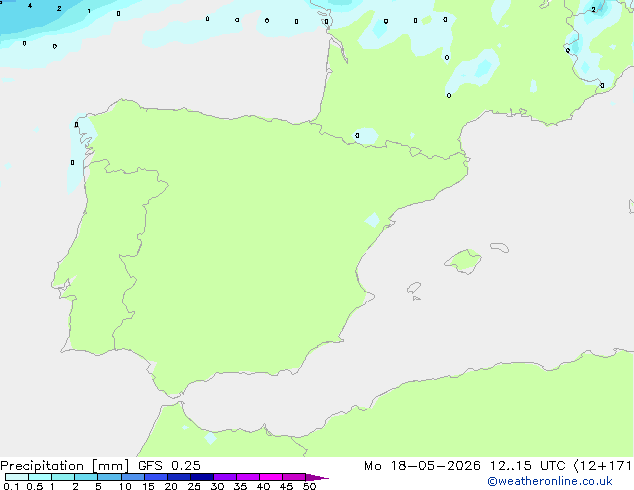Select the 30–35 mm purple legend swatch
Screen dimensions: 634x490
225,477
